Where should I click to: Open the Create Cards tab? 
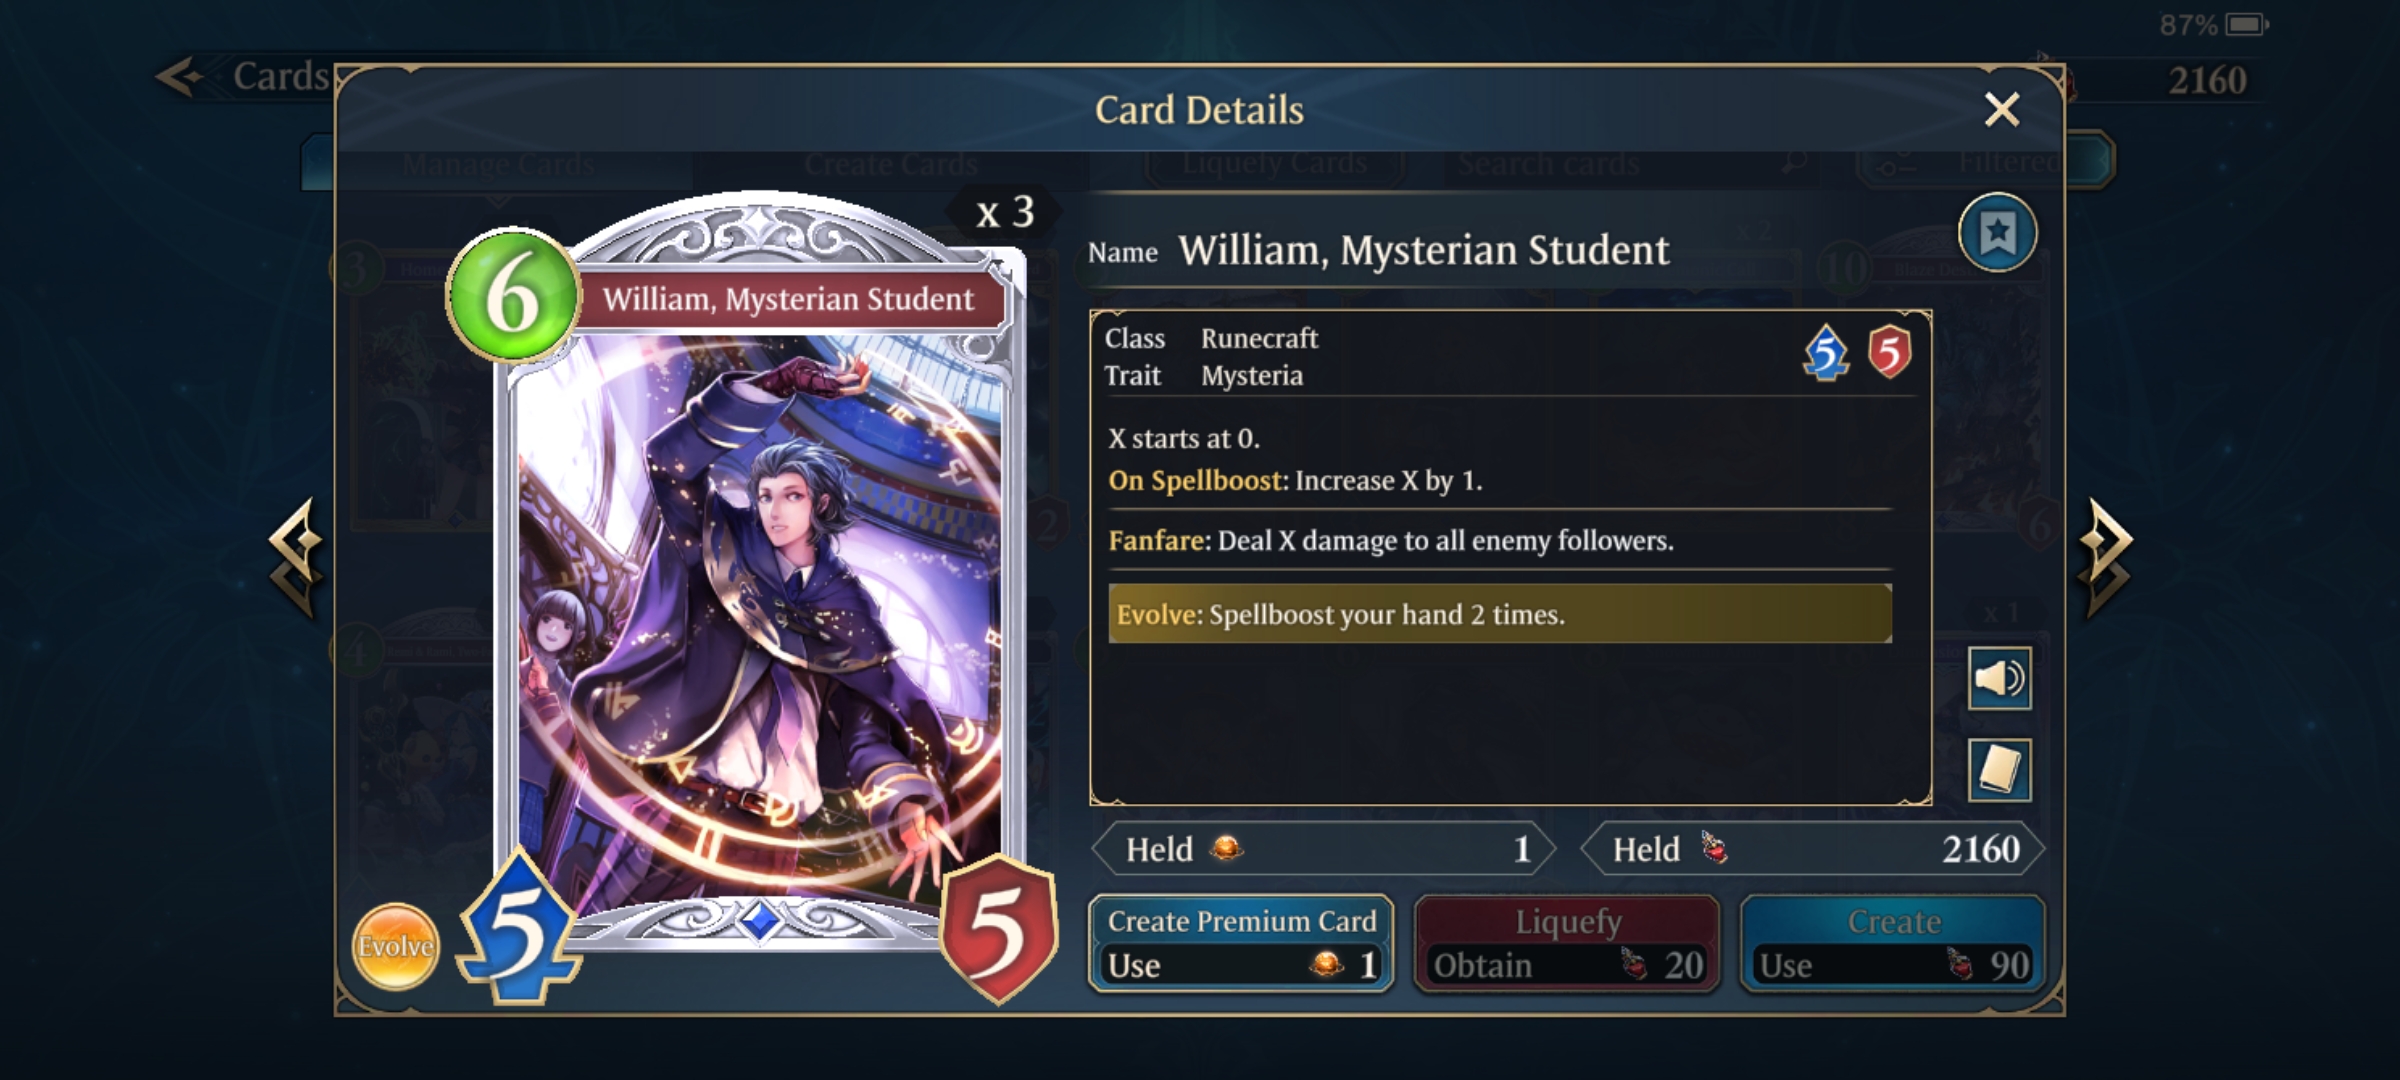(x=891, y=163)
